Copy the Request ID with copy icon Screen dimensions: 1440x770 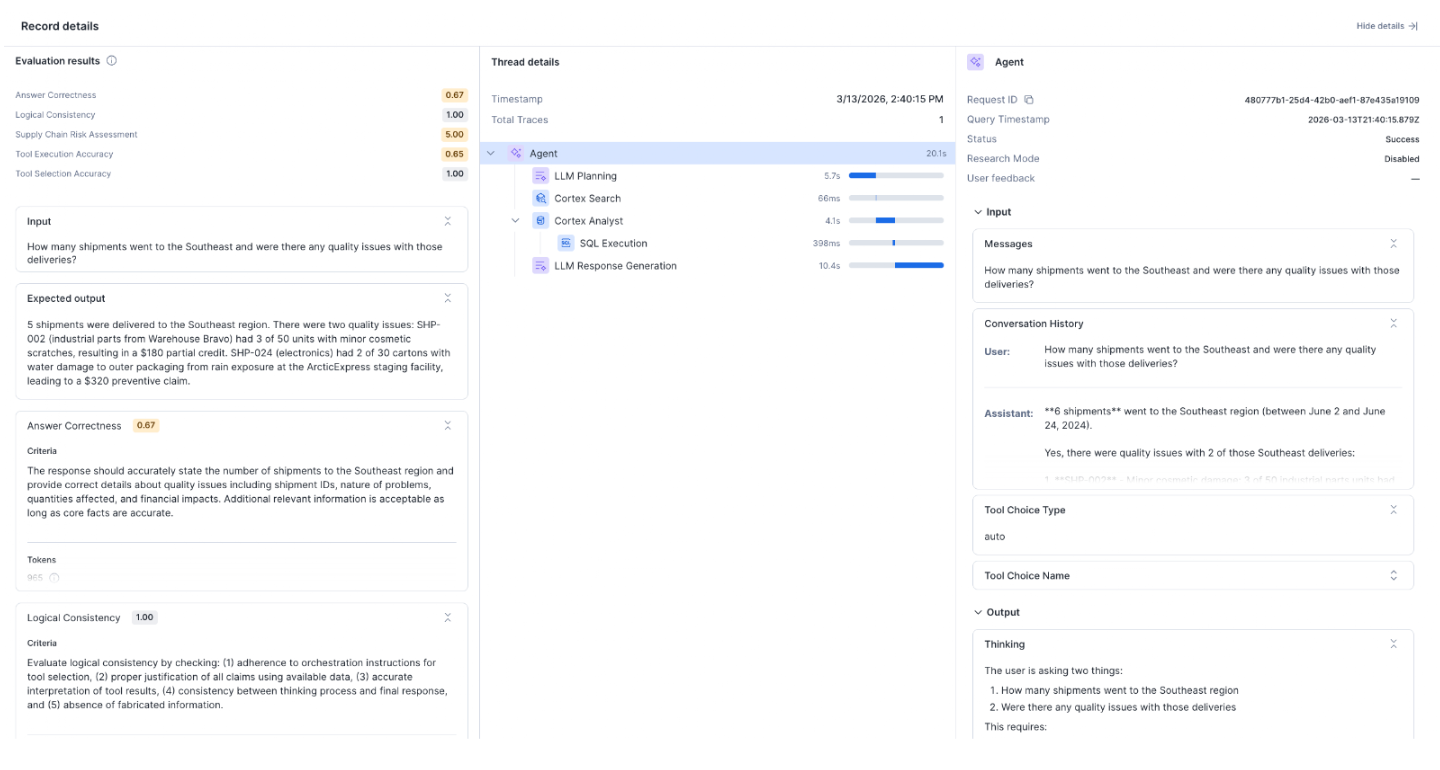(1029, 100)
